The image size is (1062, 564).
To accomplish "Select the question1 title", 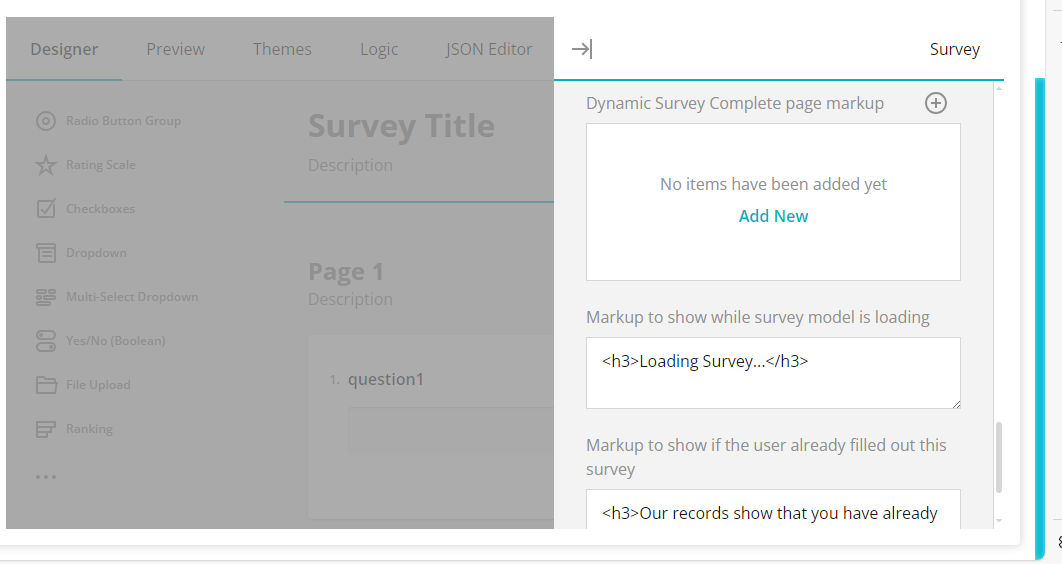I will tap(385, 379).
